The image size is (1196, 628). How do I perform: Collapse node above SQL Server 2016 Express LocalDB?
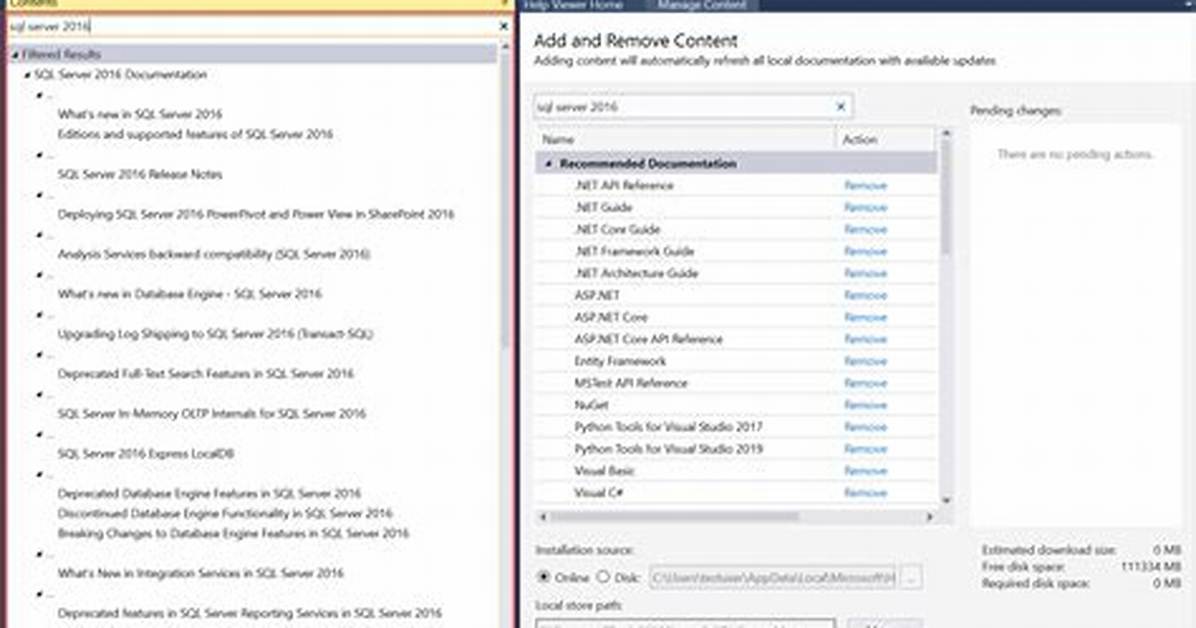click(x=40, y=434)
